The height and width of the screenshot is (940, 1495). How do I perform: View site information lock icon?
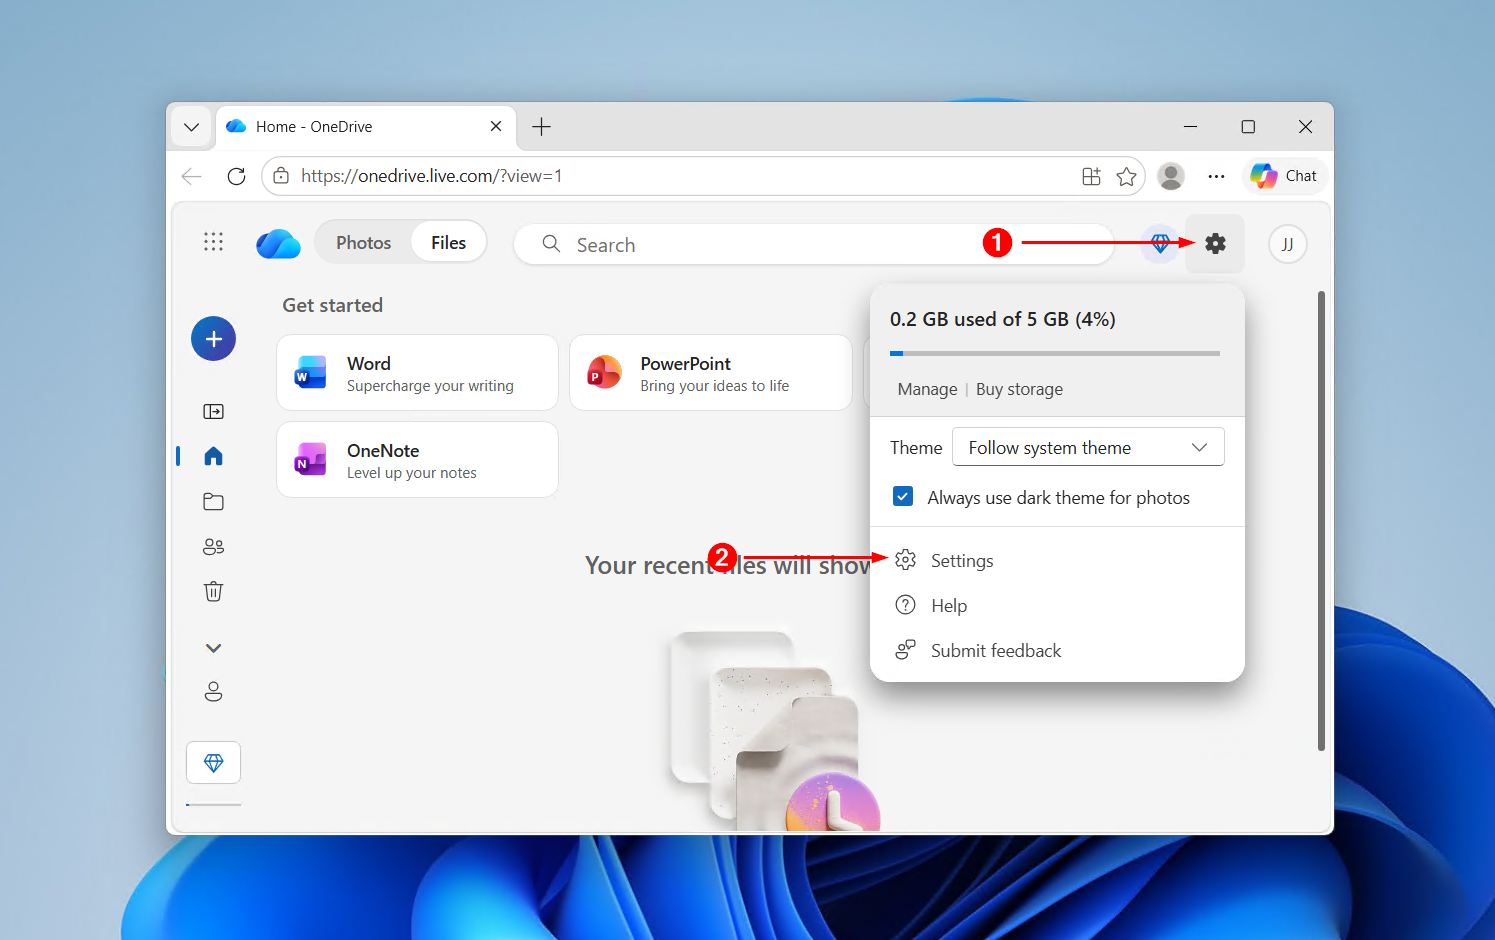pos(281,176)
